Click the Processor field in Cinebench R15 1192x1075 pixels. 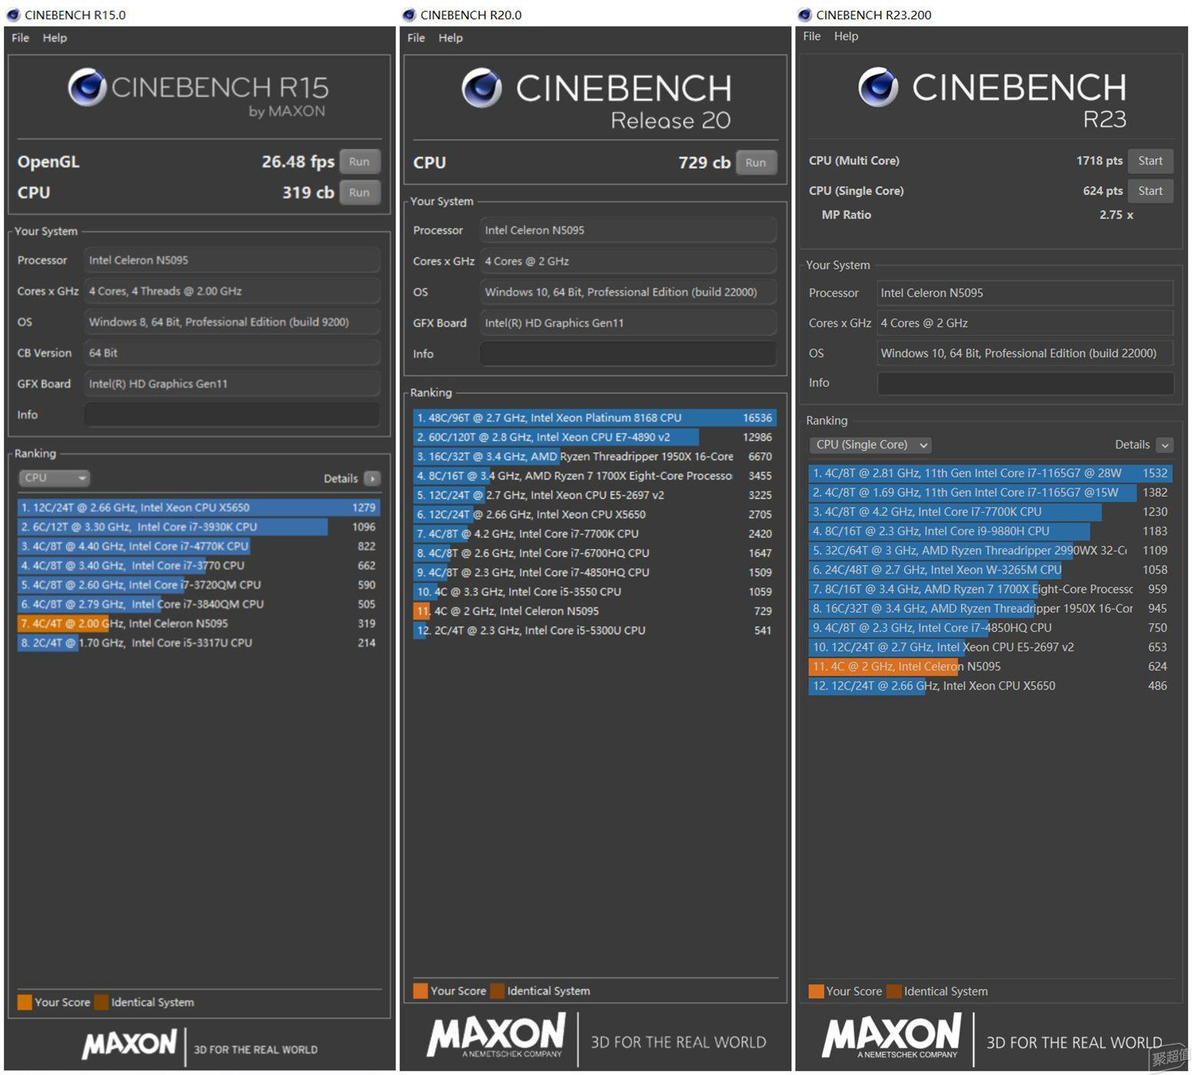coord(232,260)
